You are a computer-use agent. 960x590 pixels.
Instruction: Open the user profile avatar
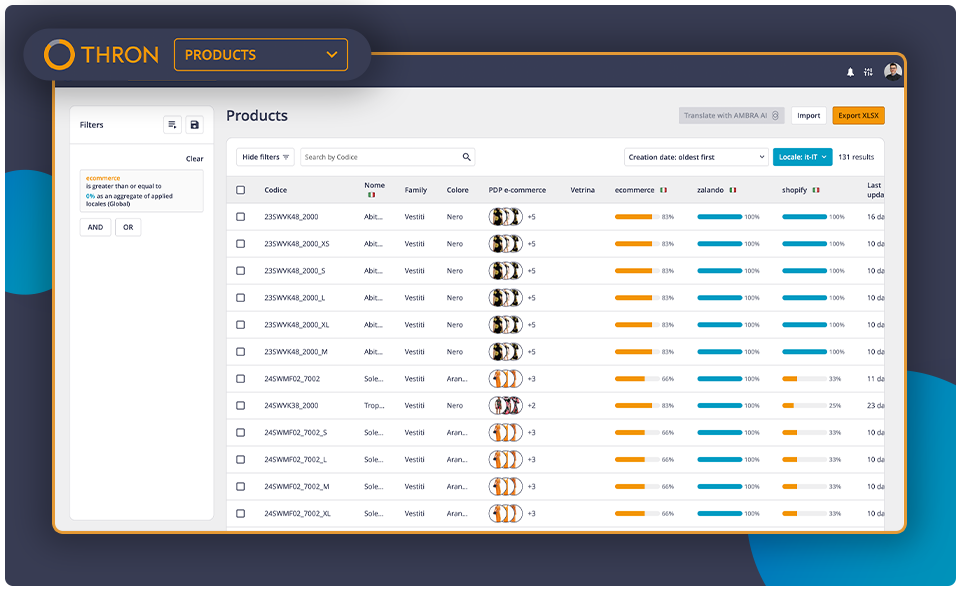tap(893, 72)
